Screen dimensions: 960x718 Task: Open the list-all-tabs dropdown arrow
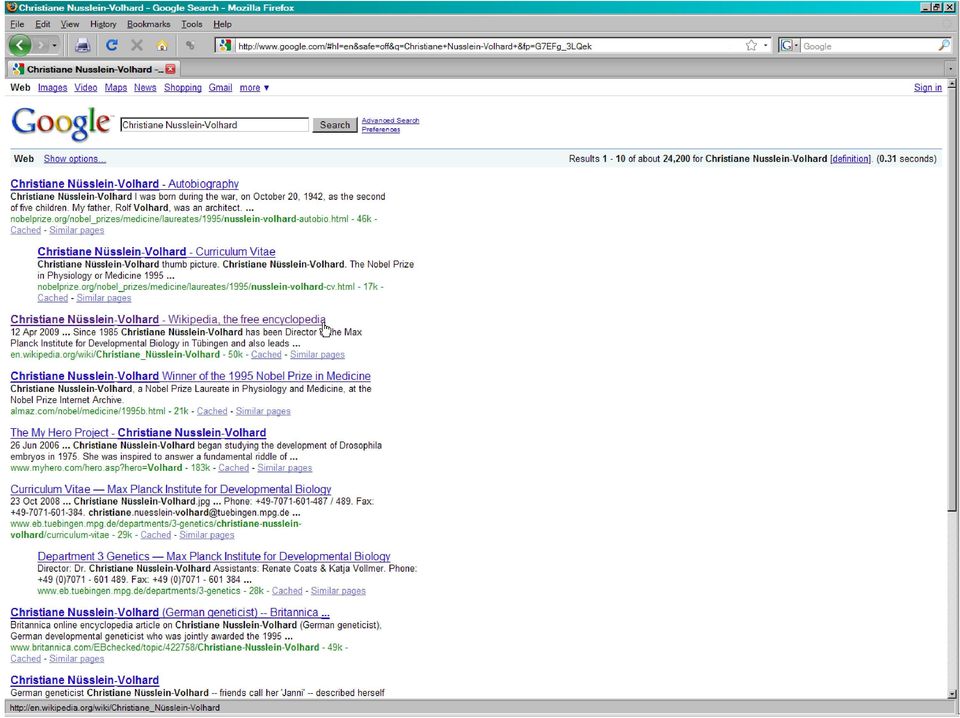(950, 69)
